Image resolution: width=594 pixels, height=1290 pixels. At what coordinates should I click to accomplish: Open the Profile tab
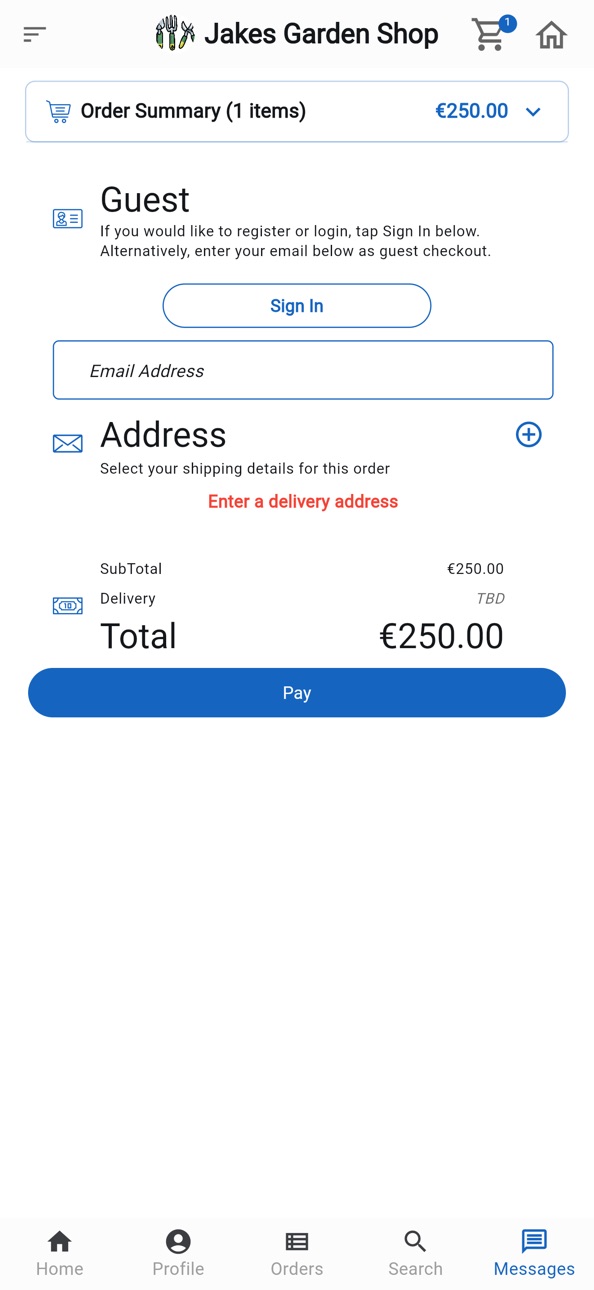tap(178, 1253)
